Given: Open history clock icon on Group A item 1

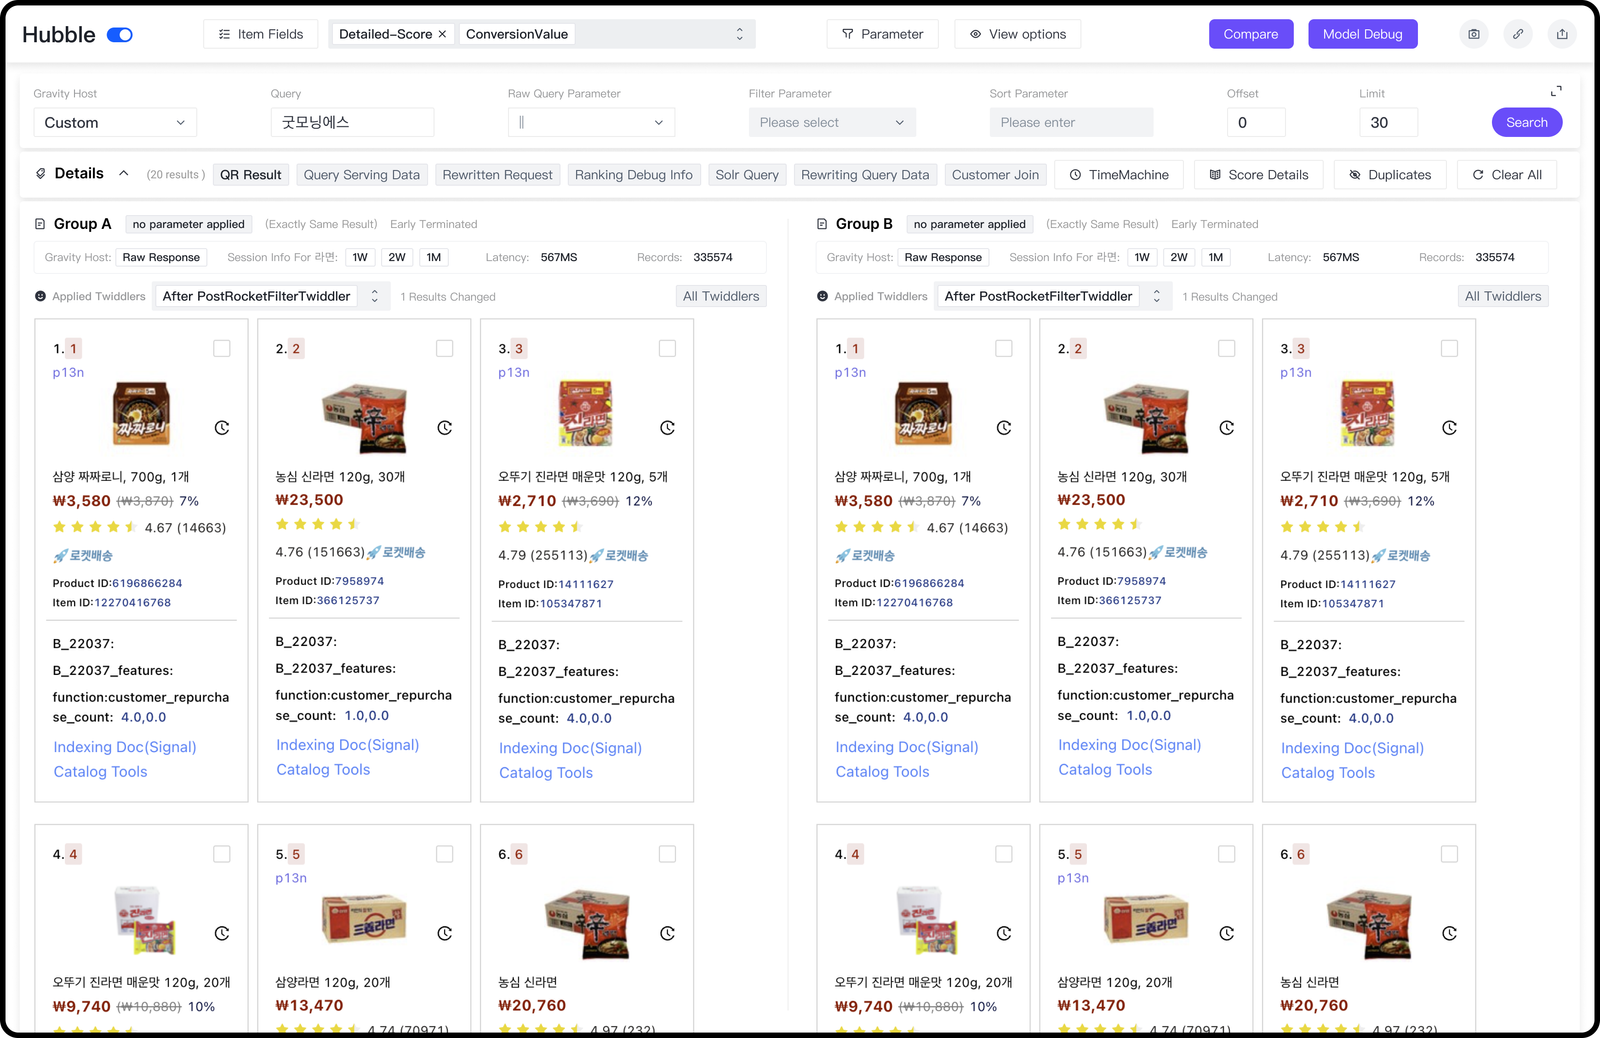Looking at the screenshot, I should point(222,428).
